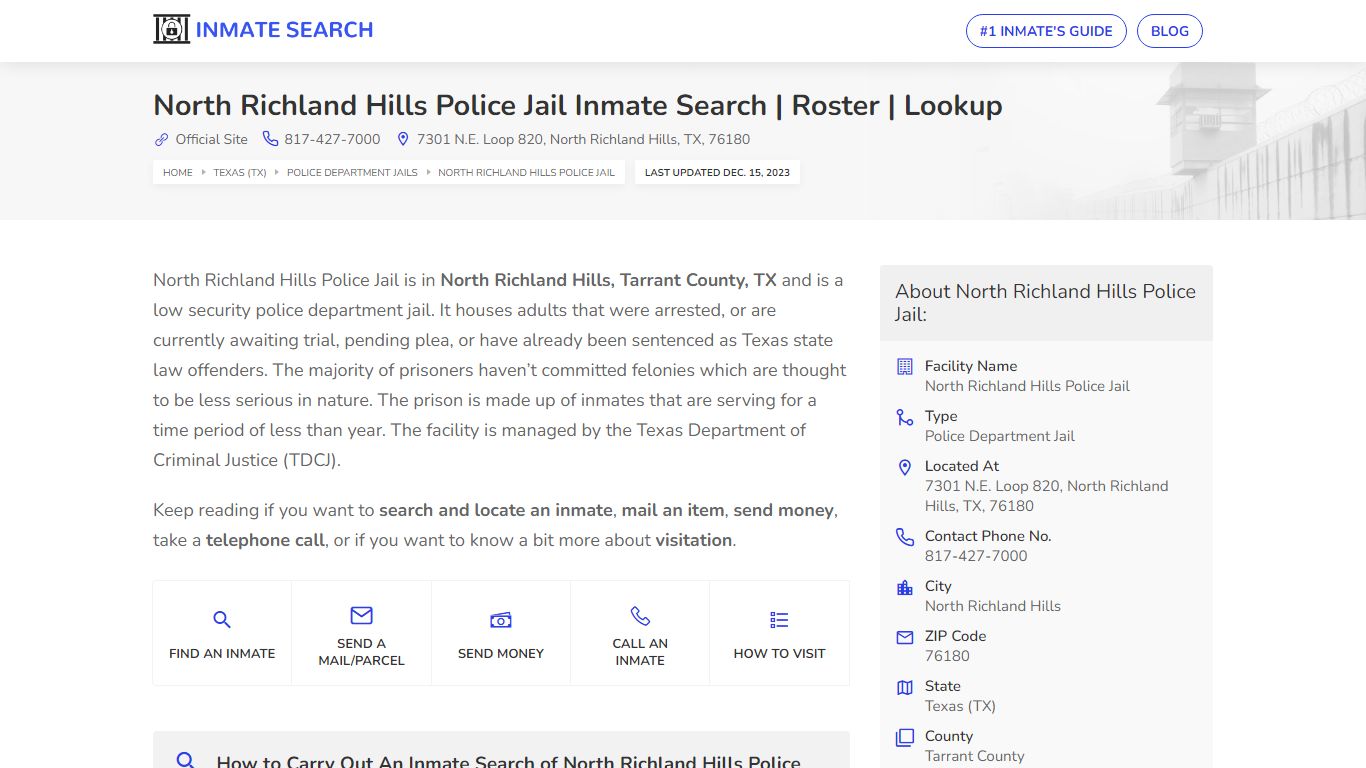Select the North Richland Hills Police Jail breadcrumb
Screen dimensions: 1366x768
[527, 172]
